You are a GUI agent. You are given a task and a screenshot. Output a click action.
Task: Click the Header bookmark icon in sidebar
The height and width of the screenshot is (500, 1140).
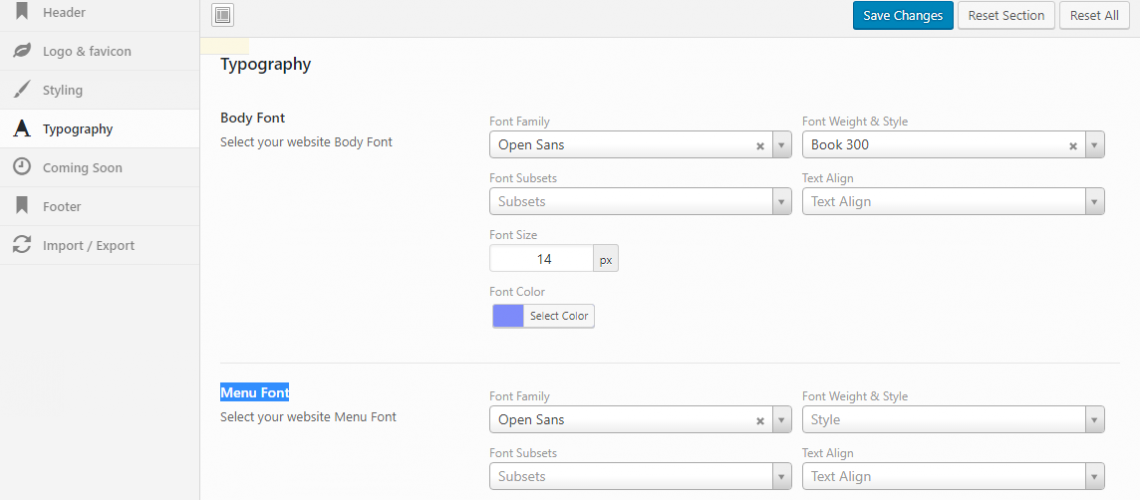(x=22, y=12)
